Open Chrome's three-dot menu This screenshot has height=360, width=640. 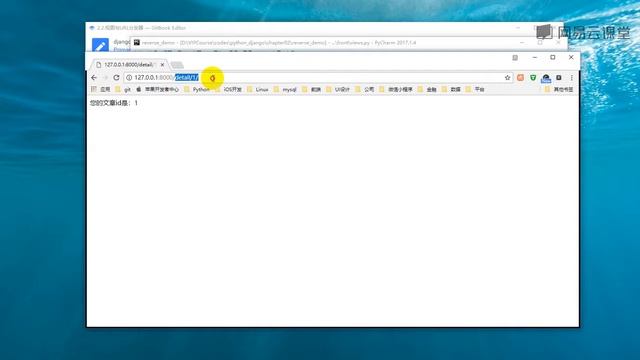coord(571,78)
